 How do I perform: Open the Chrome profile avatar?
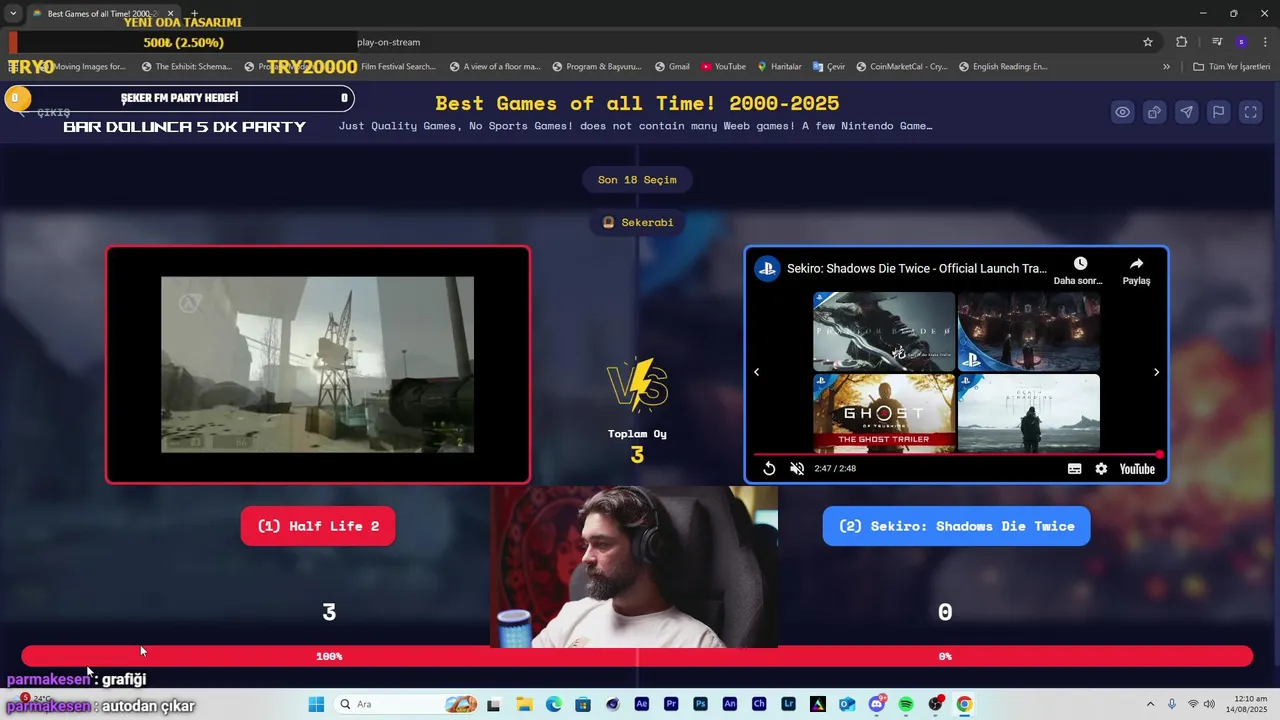coord(1241,42)
